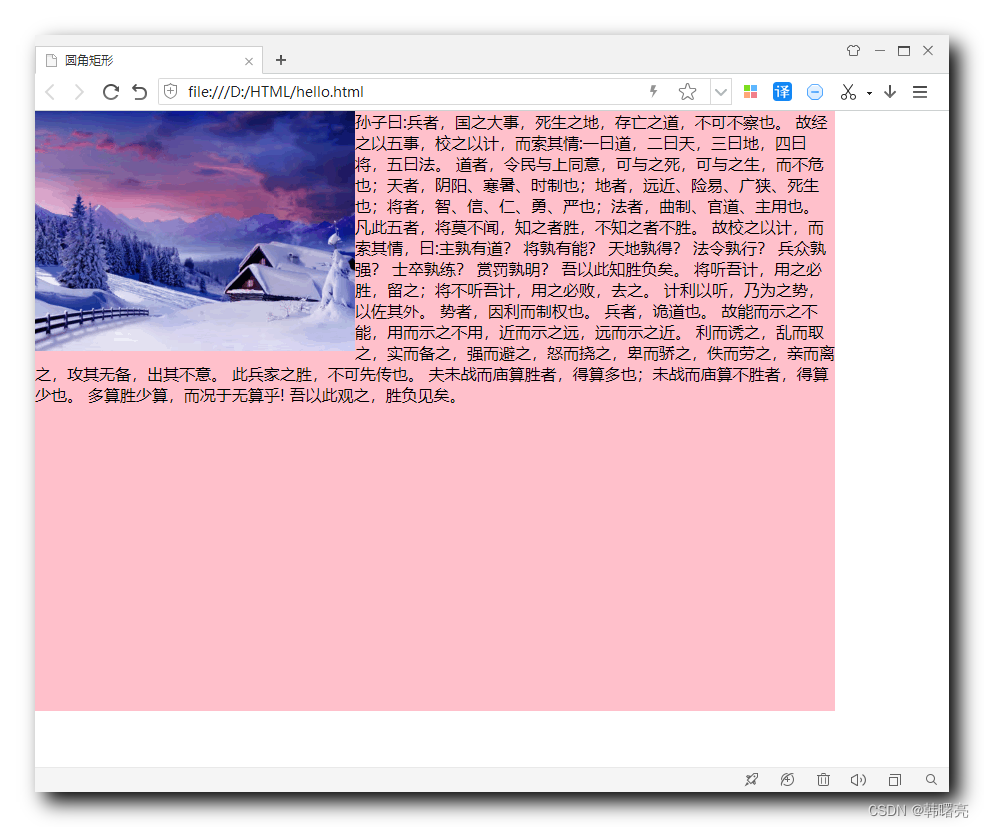Switch to the 圆角矩形 tab

[150, 60]
